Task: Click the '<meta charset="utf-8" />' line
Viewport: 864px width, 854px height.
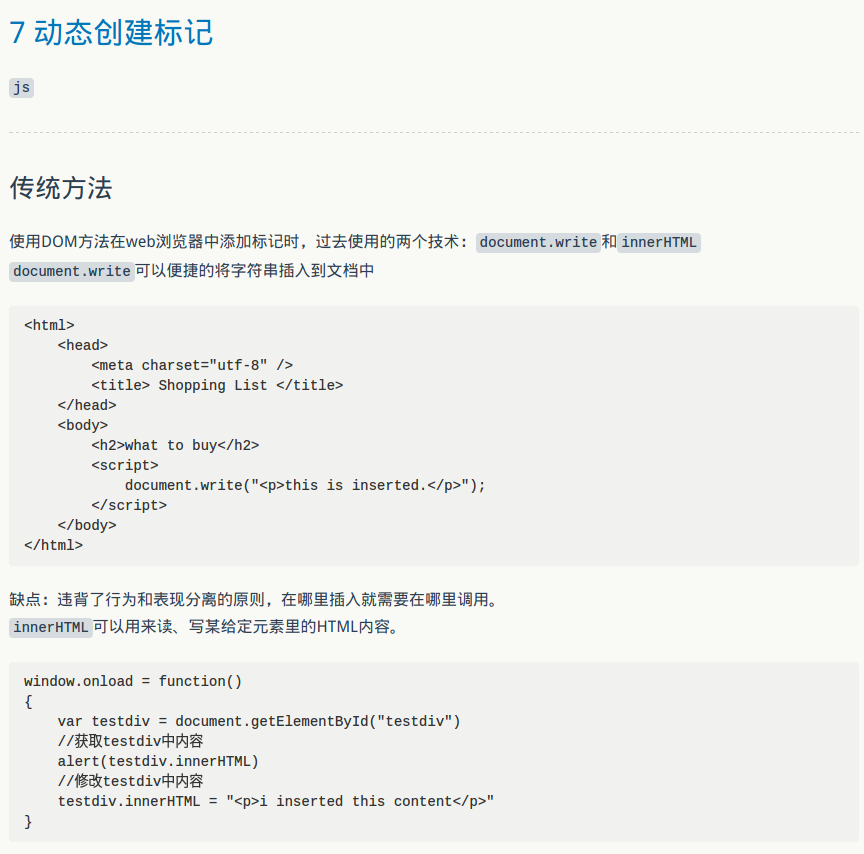Action: [192, 365]
